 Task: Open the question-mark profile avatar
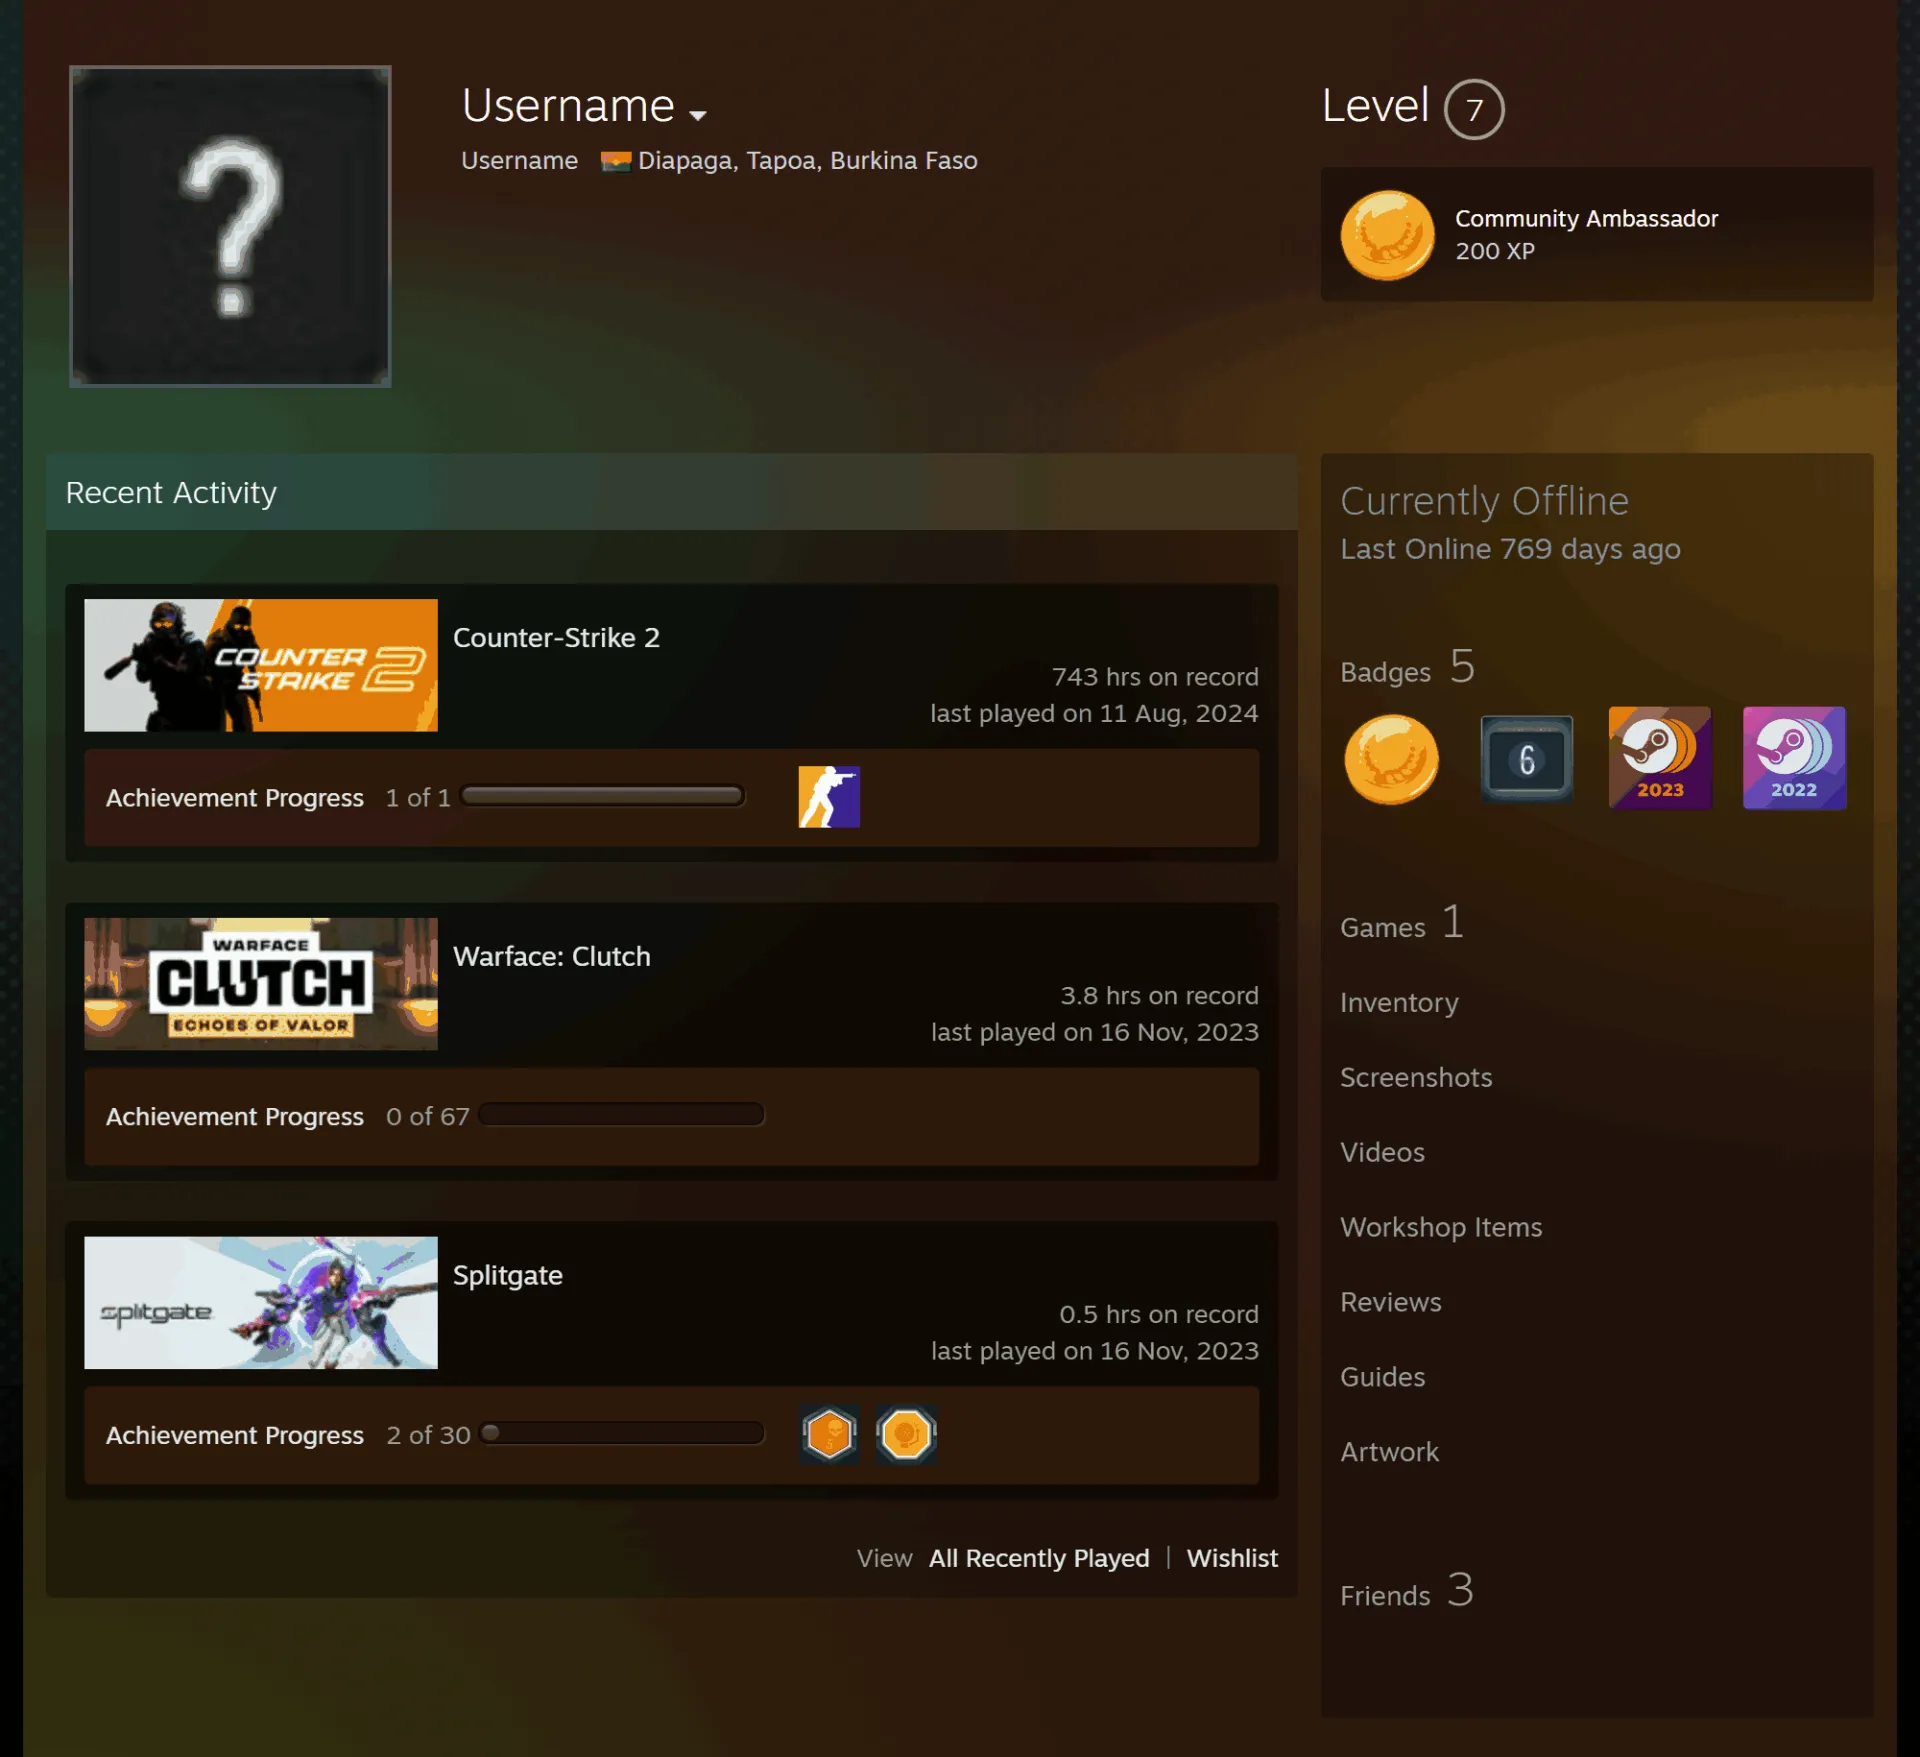pyautogui.click(x=230, y=226)
